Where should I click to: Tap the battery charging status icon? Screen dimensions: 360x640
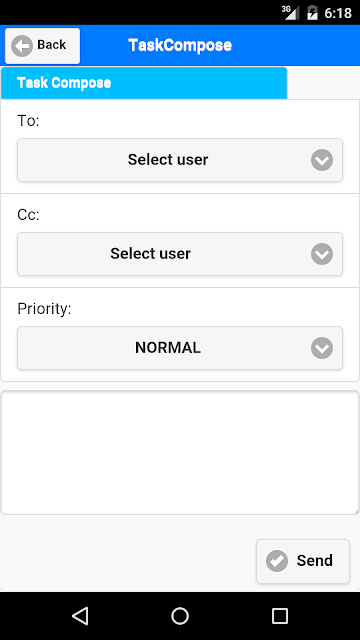point(312,12)
